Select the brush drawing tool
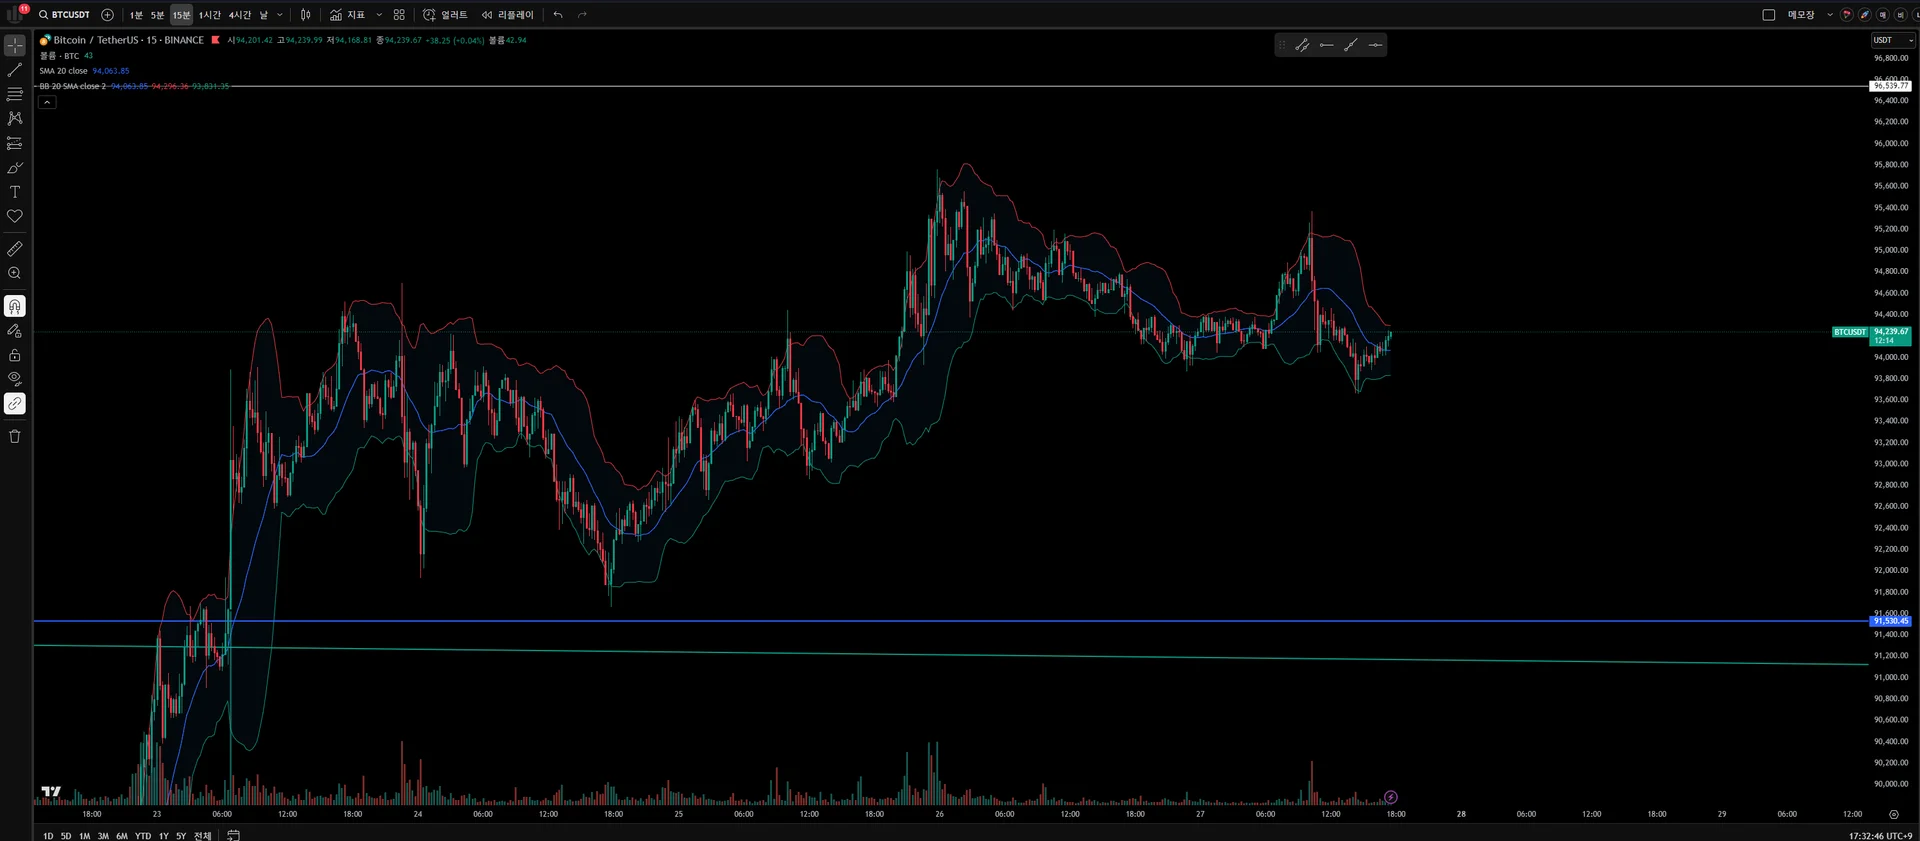 tap(15, 167)
